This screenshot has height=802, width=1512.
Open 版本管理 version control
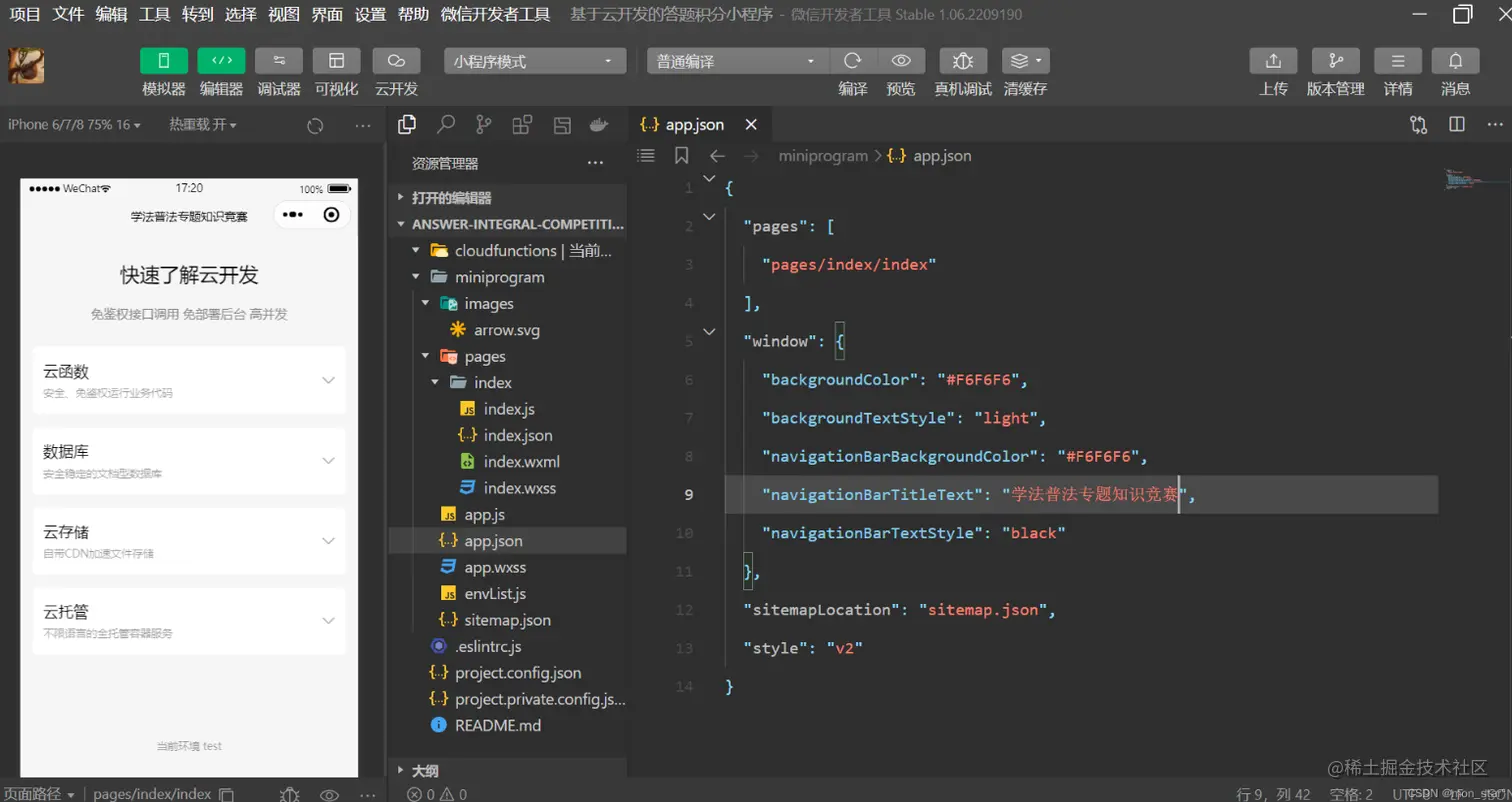click(1336, 60)
